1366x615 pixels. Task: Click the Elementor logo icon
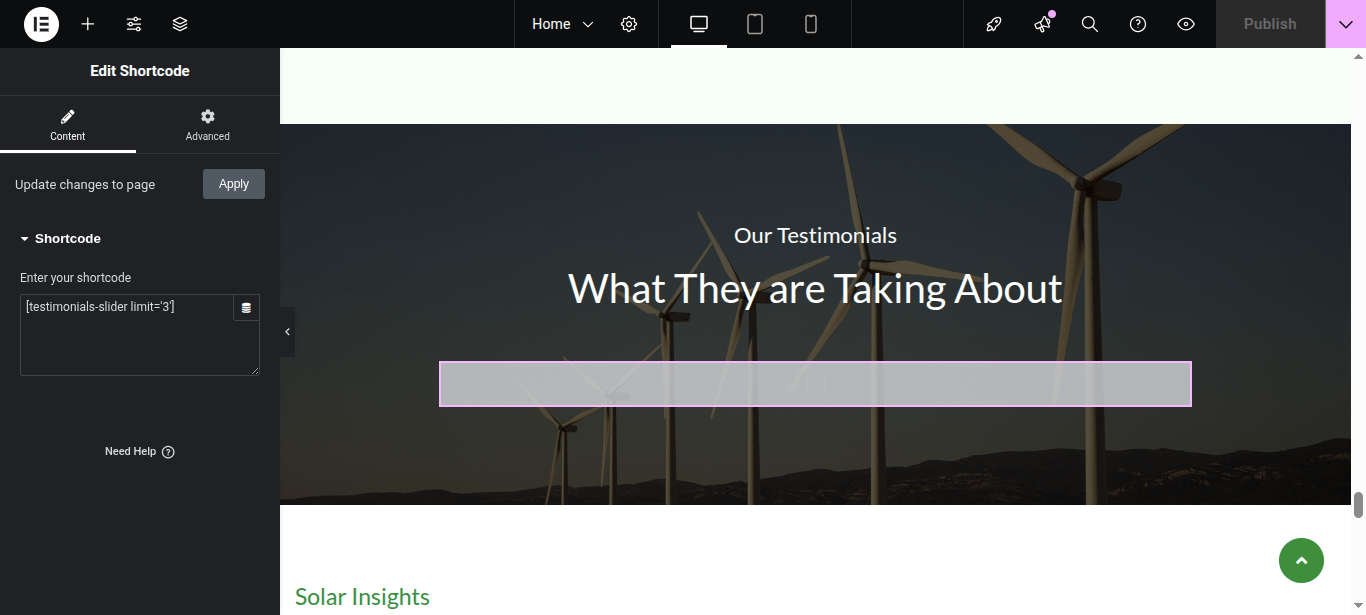point(41,24)
